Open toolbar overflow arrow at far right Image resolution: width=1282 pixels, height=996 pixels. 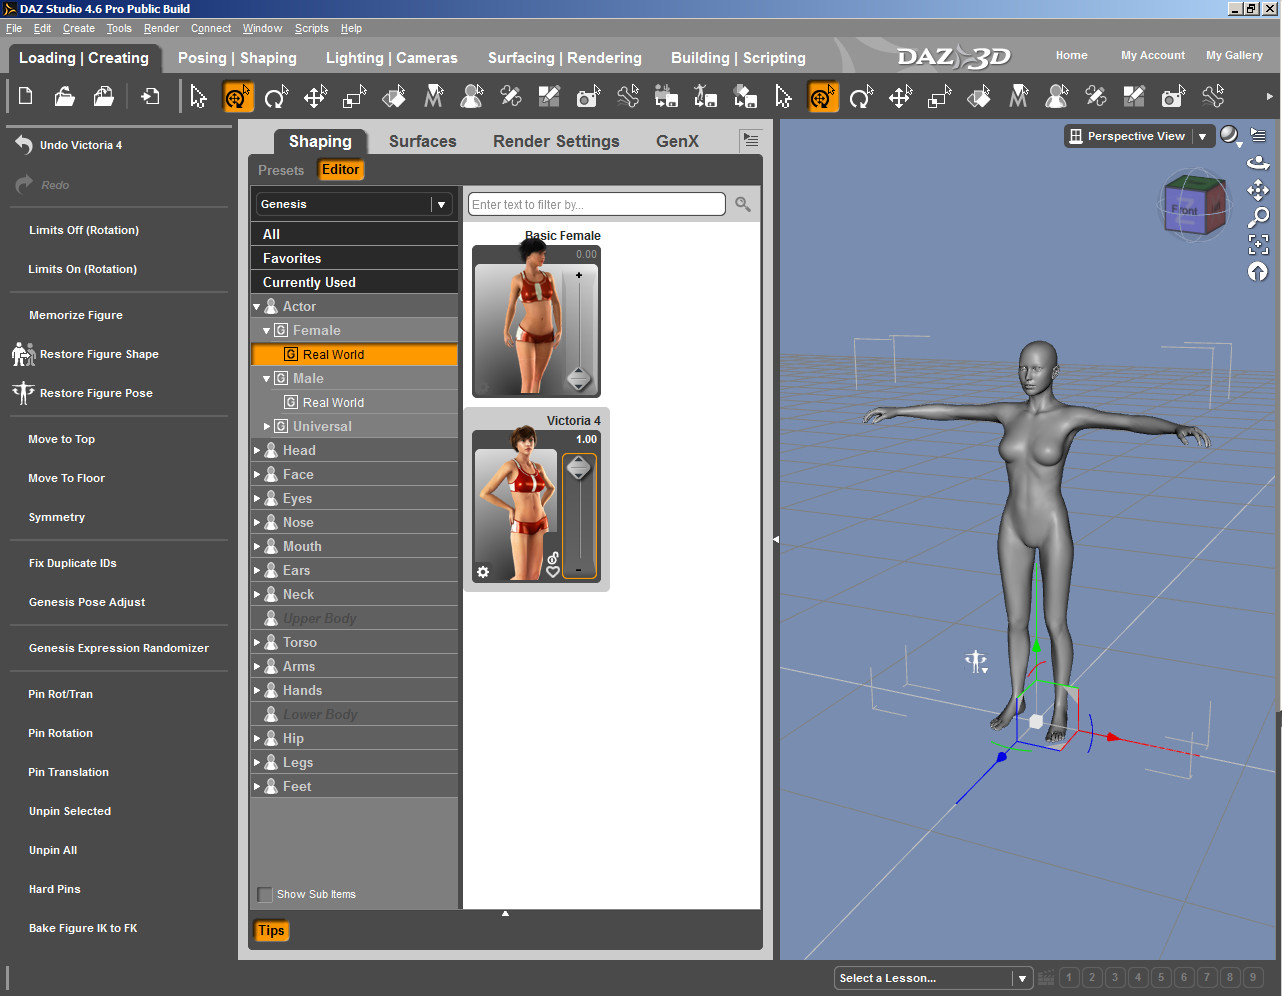(x=1270, y=97)
